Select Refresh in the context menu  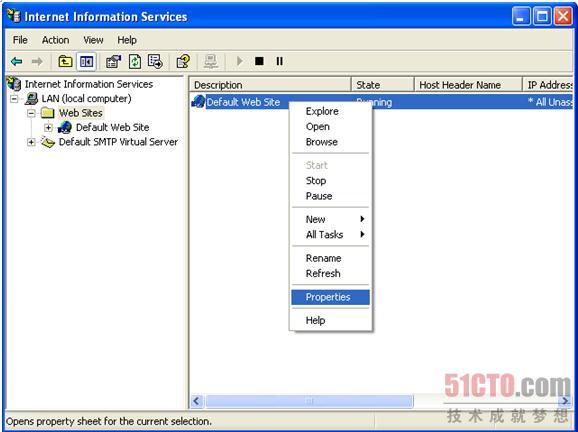[330, 274]
